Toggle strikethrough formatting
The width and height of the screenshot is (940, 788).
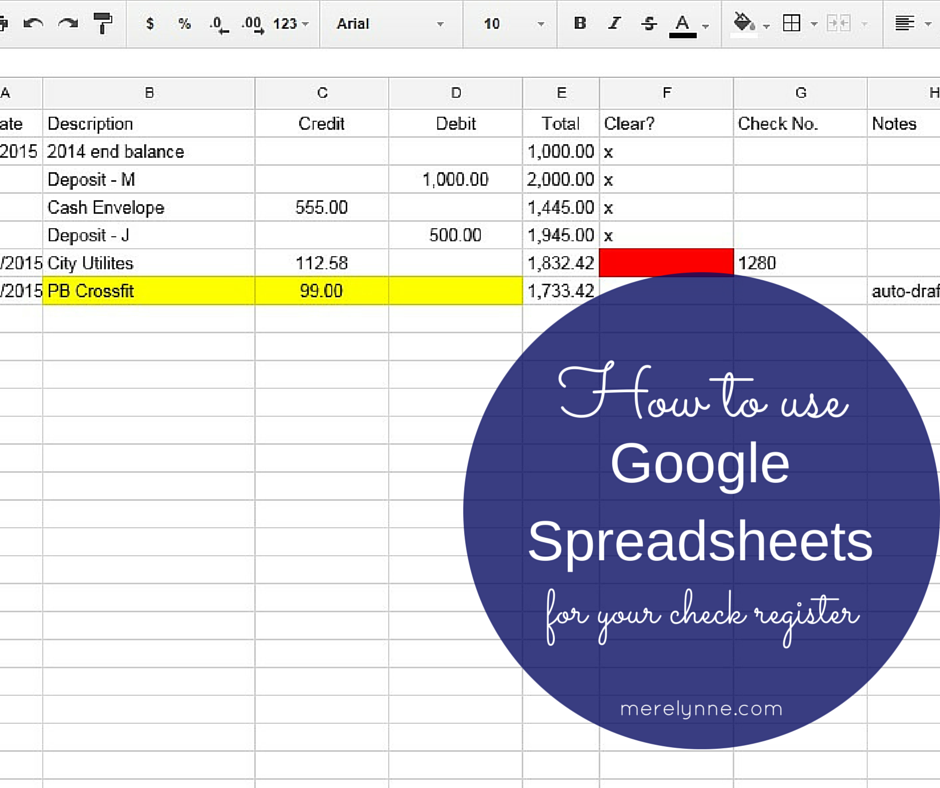tap(649, 23)
